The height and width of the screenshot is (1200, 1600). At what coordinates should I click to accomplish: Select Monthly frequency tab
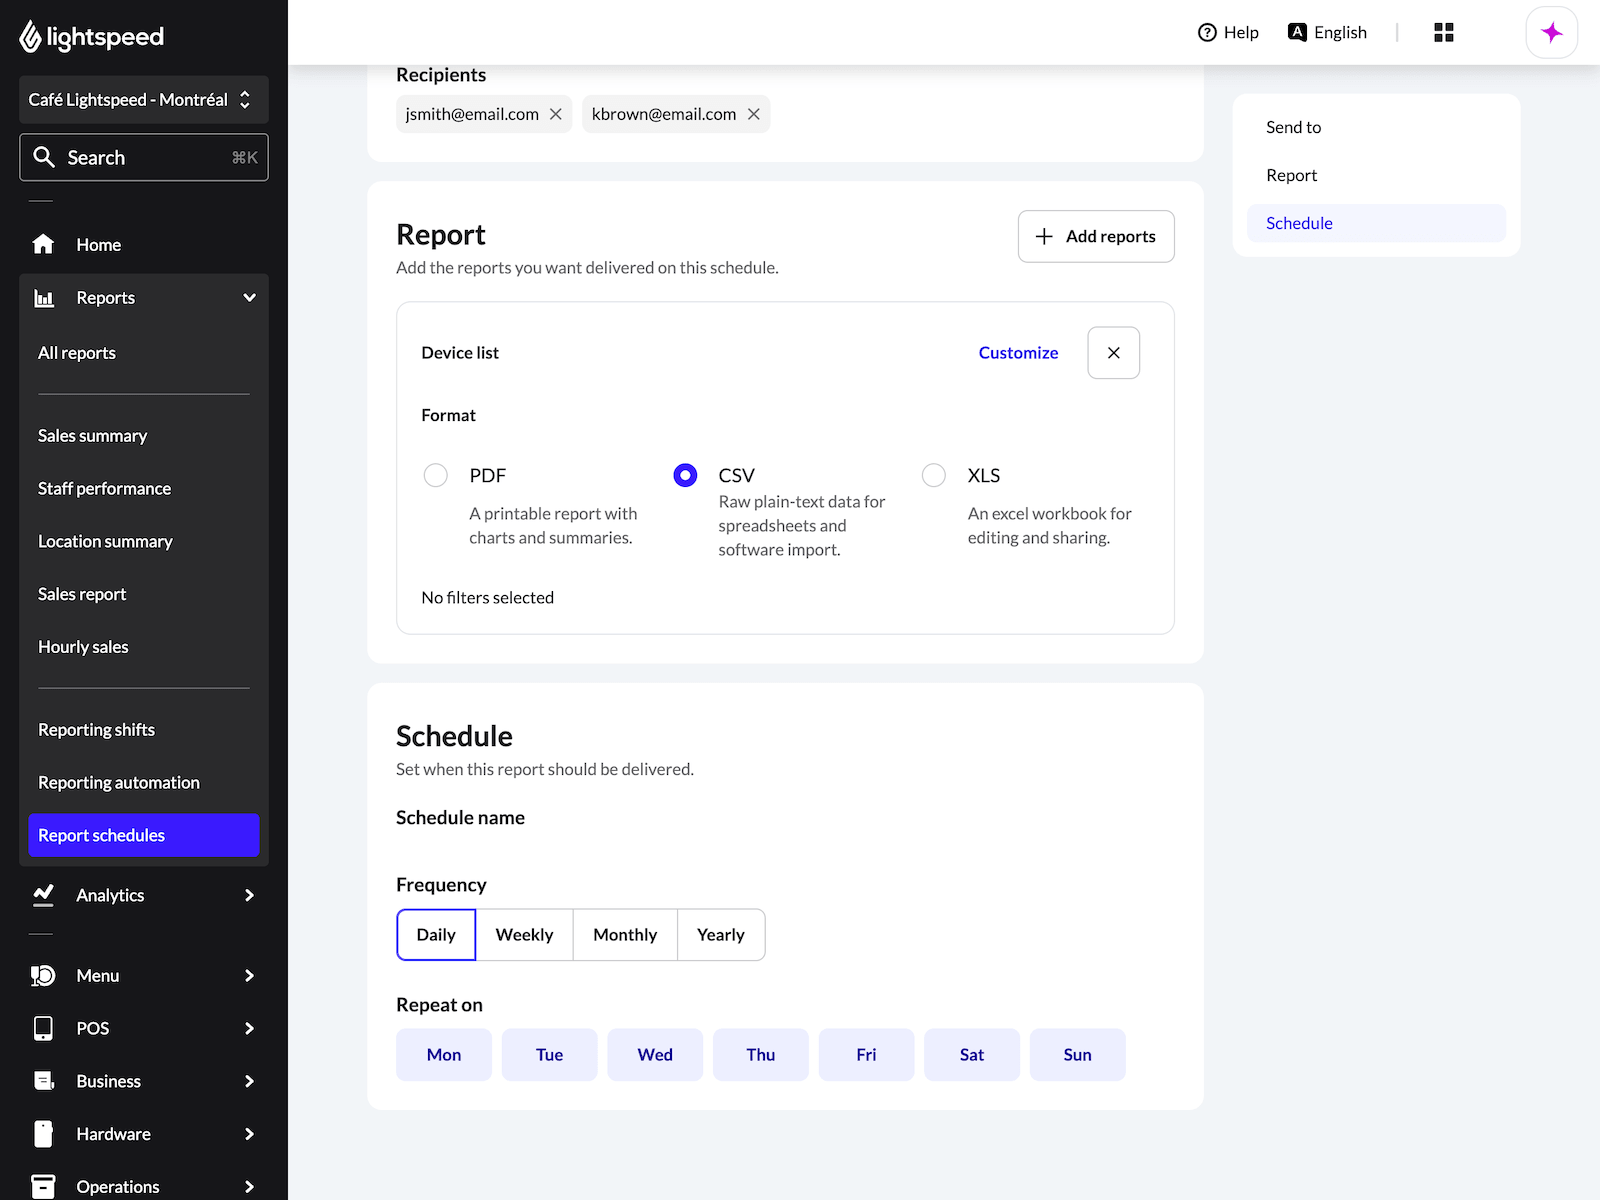click(x=625, y=935)
